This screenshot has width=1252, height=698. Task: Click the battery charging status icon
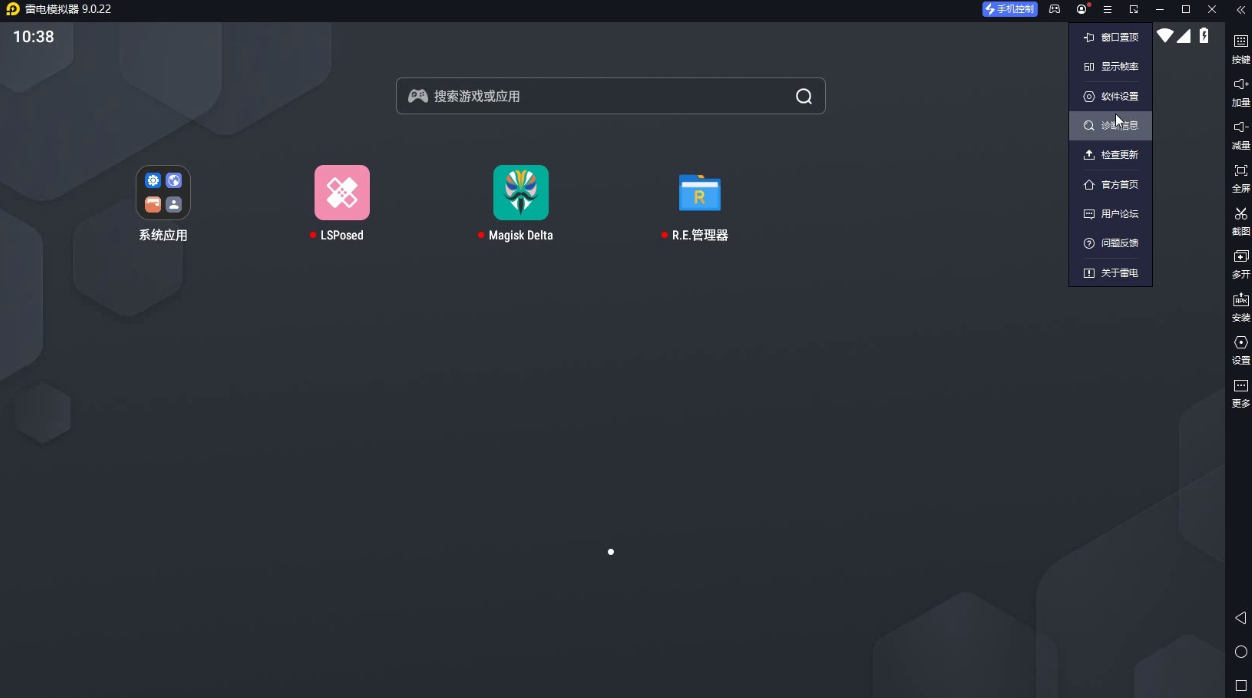[x=1204, y=36]
